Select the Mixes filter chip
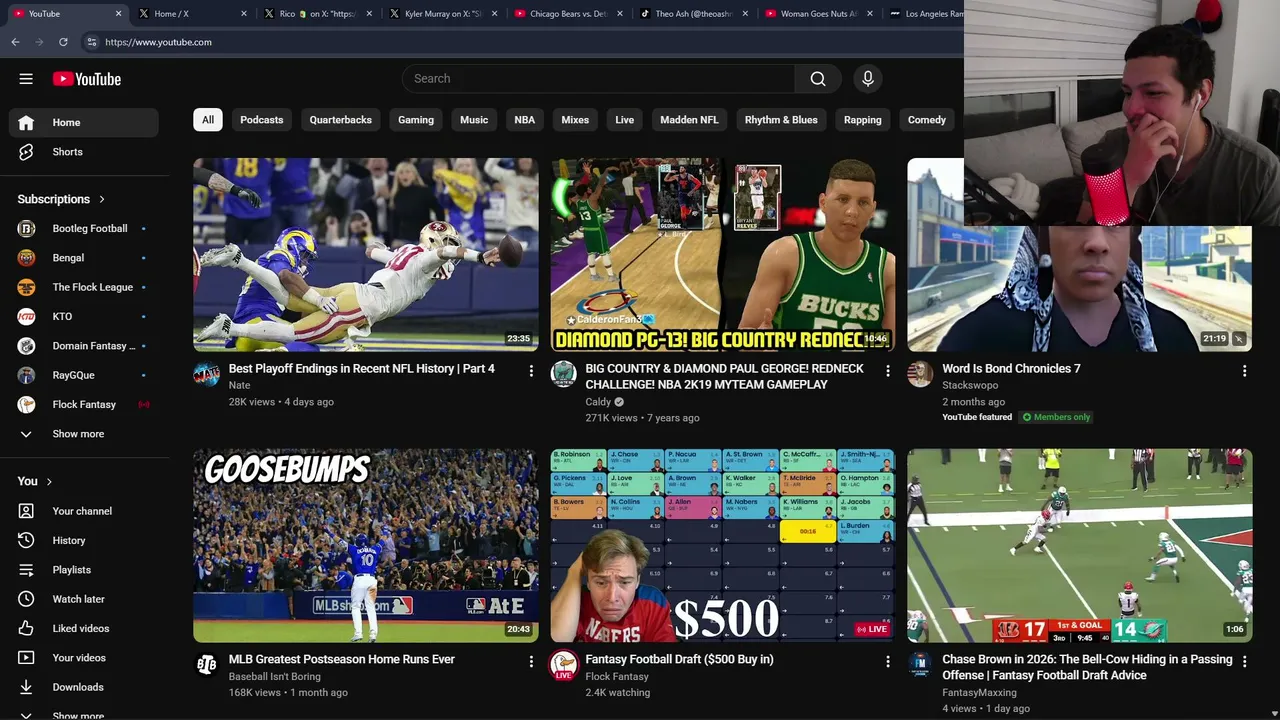The image size is (1280, 720). coord(575,120)
